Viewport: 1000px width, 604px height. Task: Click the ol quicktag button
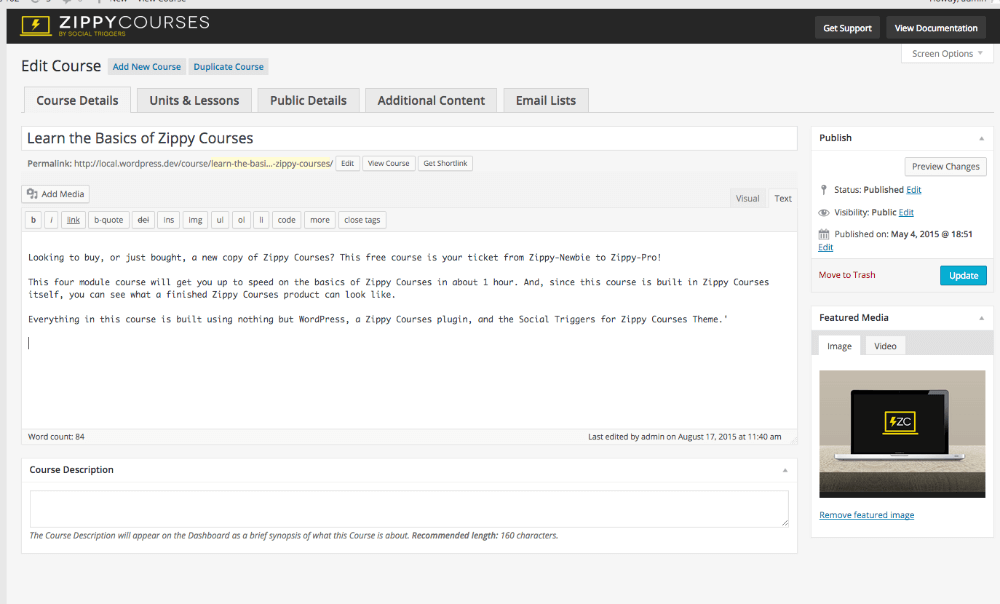point(241,220)
